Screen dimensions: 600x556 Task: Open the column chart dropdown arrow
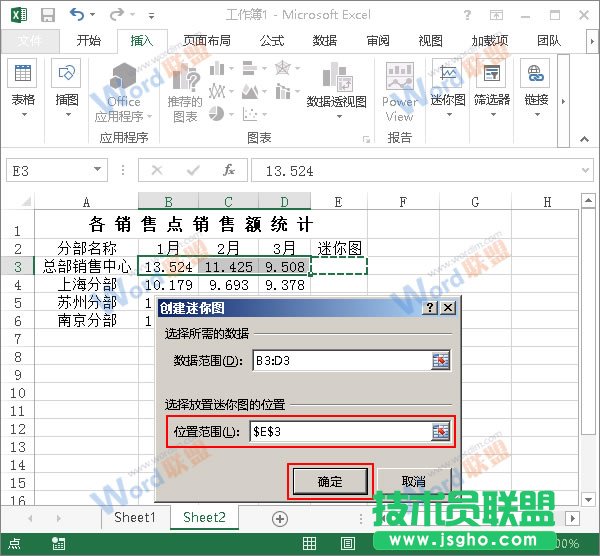(x=231, y=69)
